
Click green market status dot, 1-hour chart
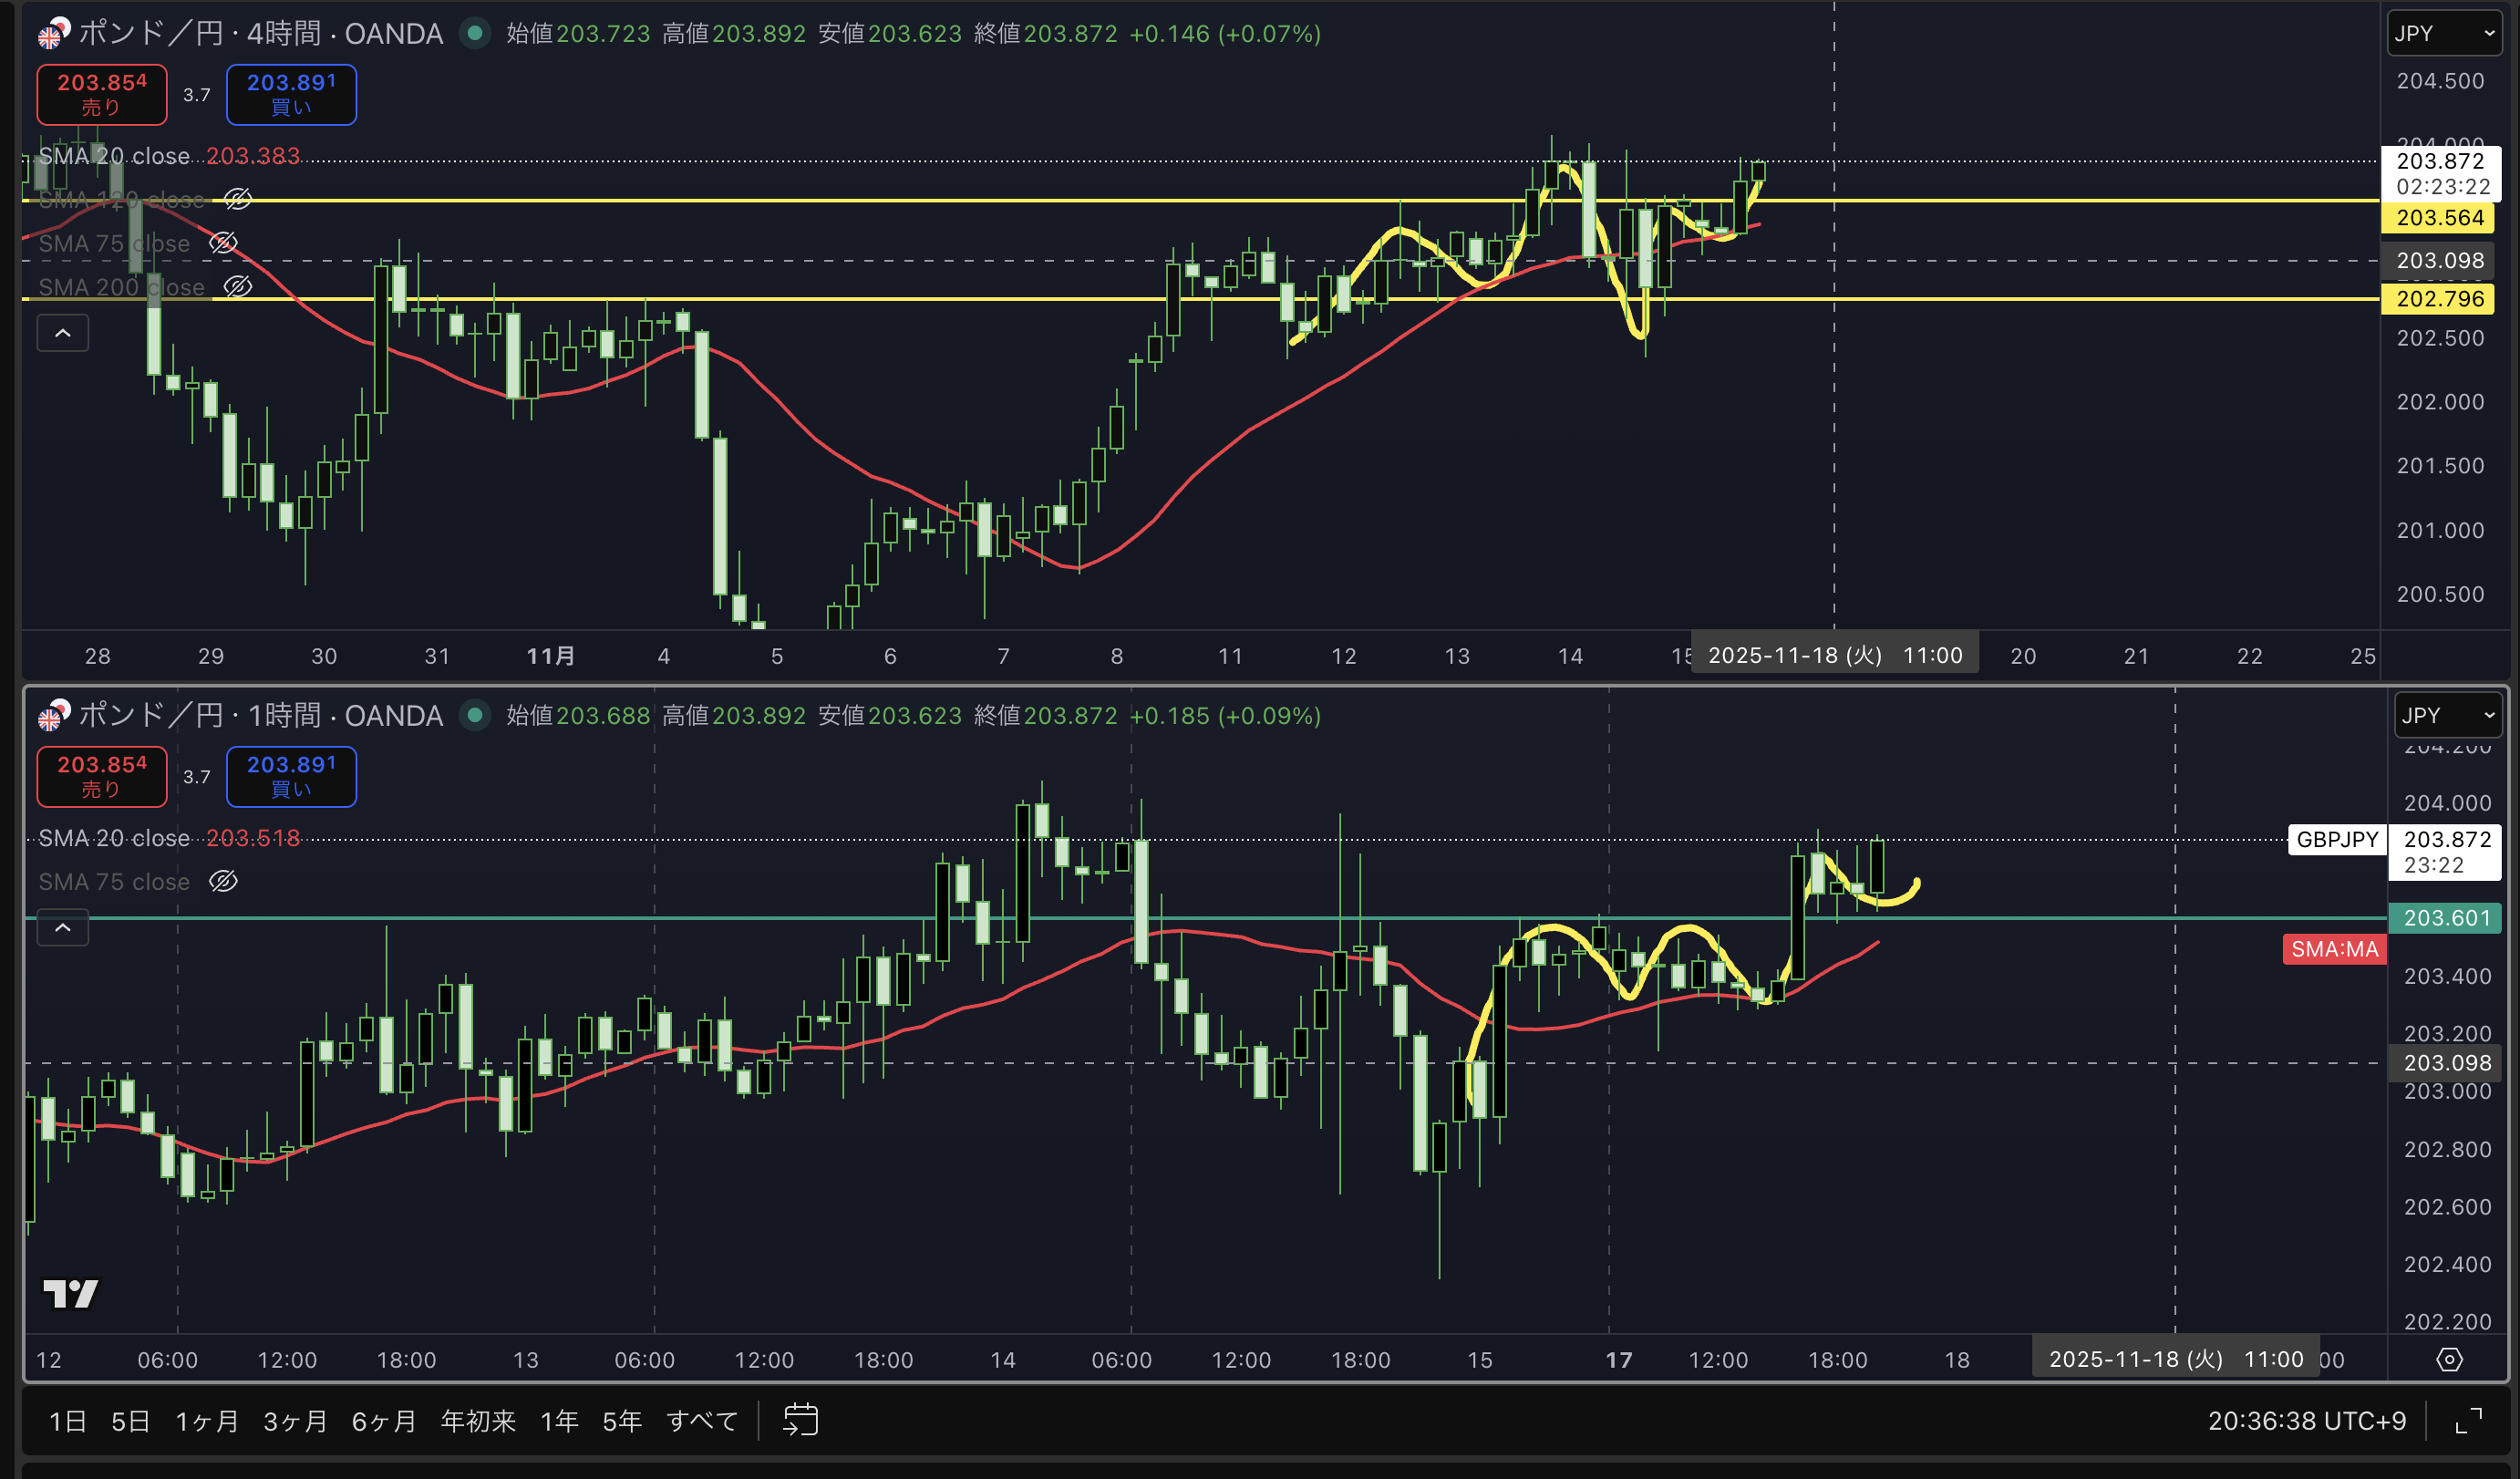pyautogui.click(x=475, y=715)
